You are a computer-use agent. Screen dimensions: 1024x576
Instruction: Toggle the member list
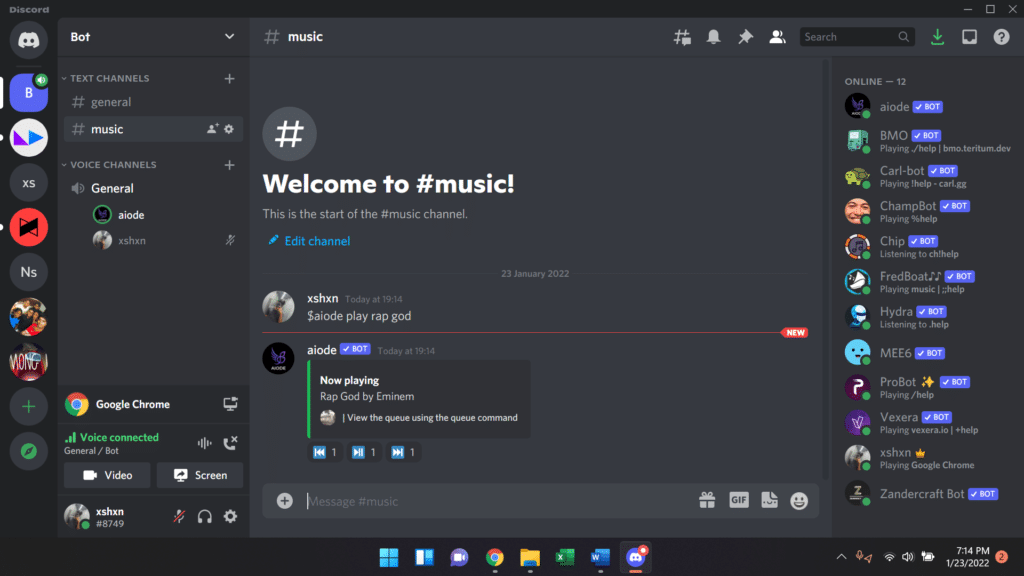pos(778,36)
